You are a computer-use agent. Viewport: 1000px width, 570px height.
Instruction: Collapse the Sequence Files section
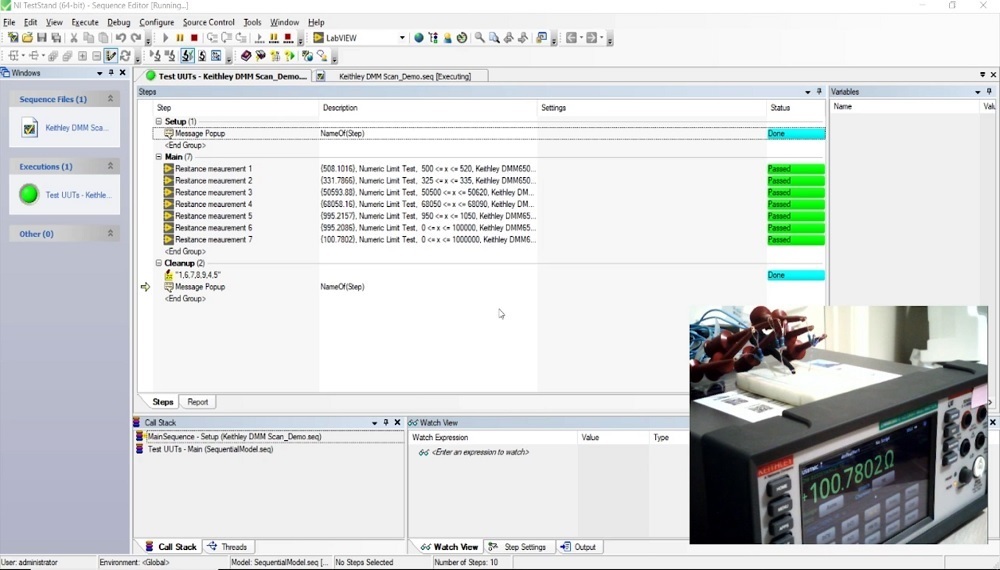tap(110, 99)
